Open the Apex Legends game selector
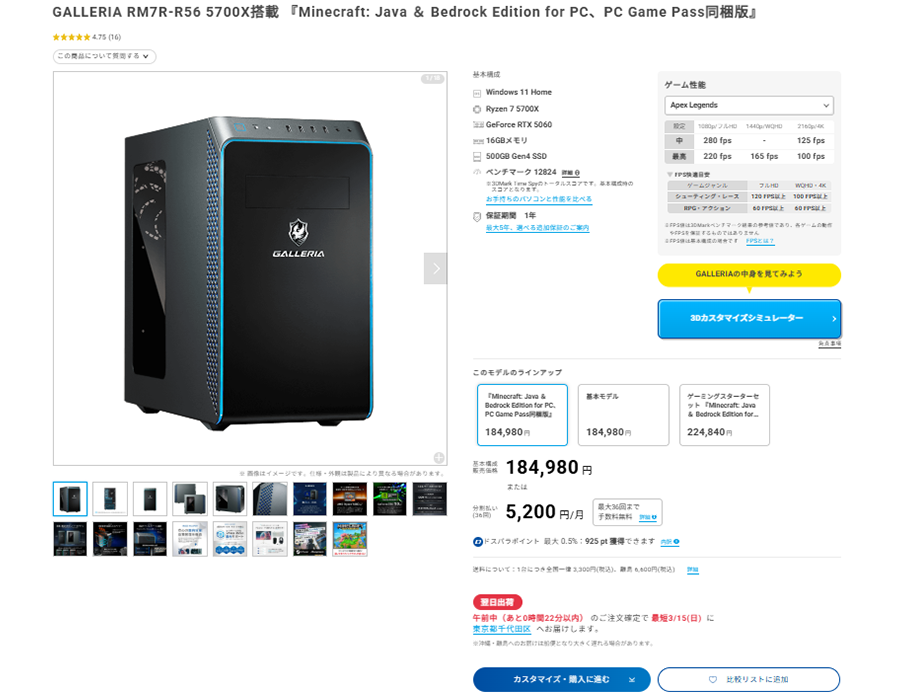 tap(748, 105)
